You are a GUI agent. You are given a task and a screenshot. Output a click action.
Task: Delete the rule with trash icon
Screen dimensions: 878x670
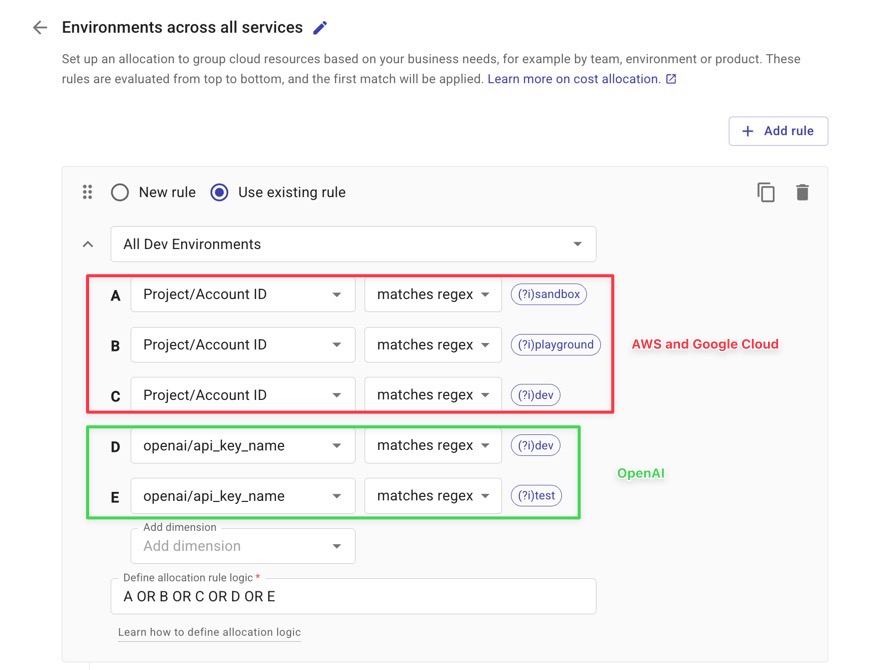pyautogui.click(x=802, y=192)
